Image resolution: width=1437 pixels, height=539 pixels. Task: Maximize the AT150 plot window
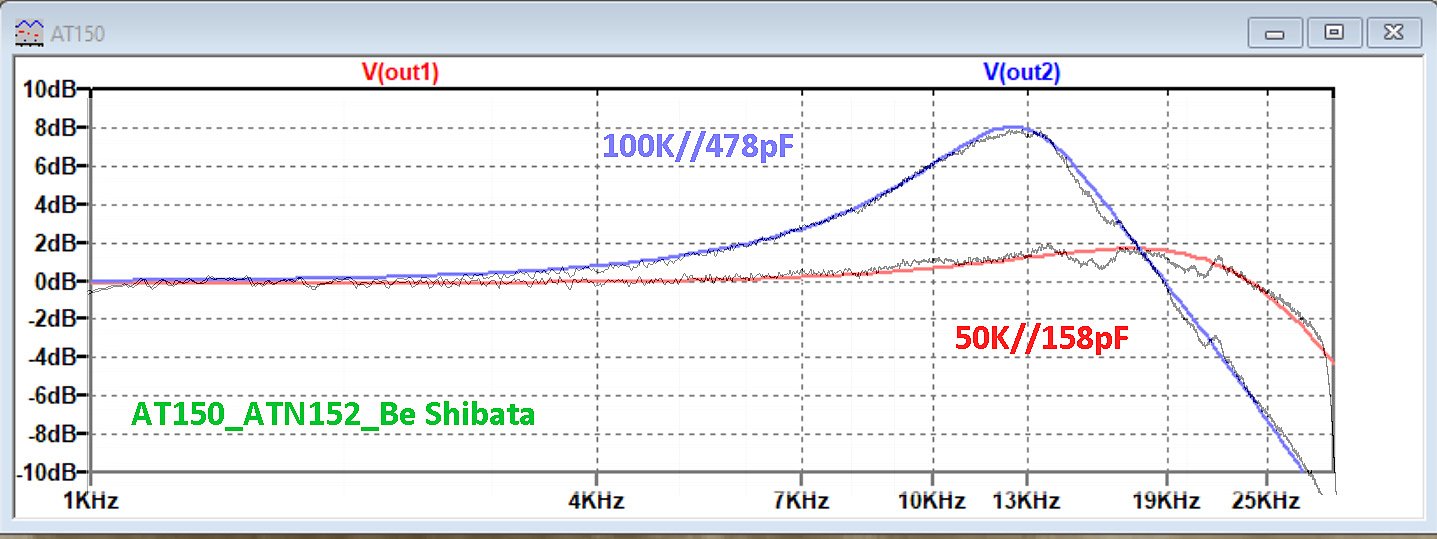click(1333, 33)
